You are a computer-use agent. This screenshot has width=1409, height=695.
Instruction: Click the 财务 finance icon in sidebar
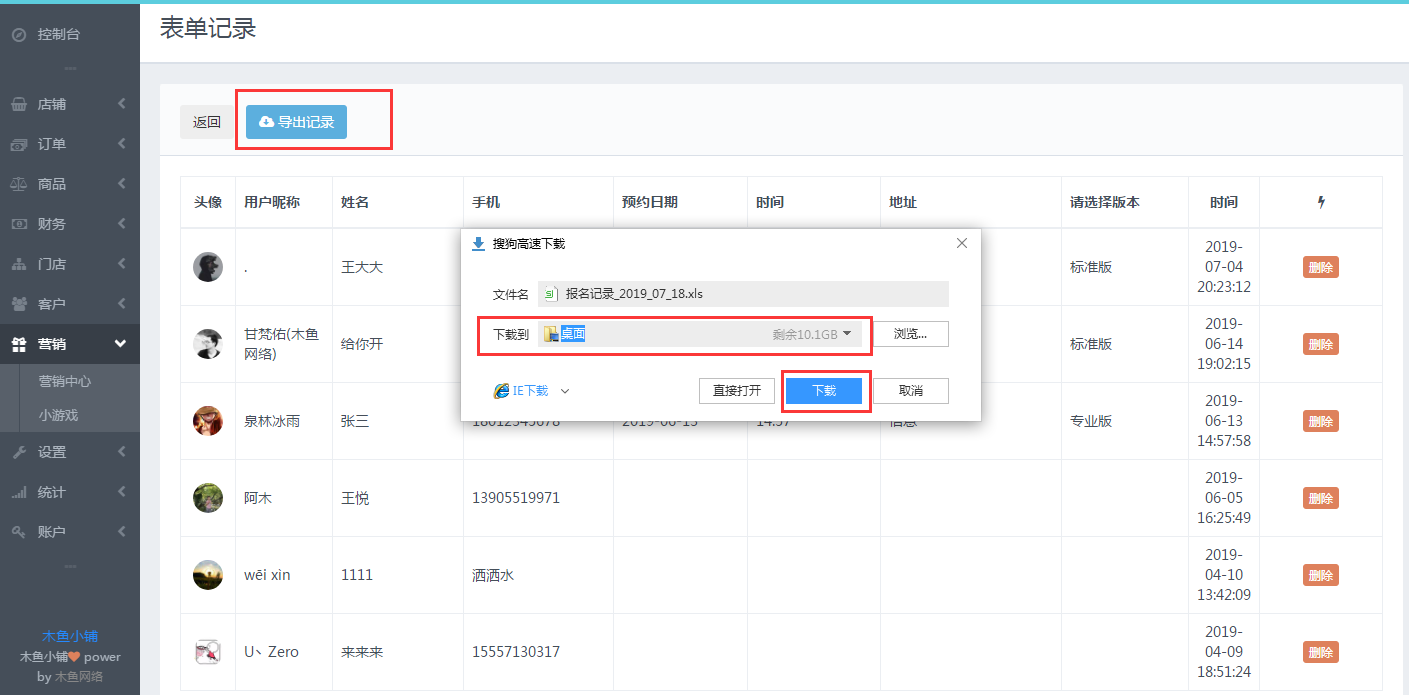point(18,224)
